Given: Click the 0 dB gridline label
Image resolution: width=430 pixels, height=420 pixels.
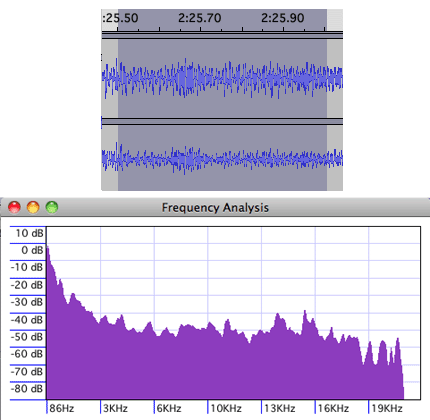Looking at the screenshot, I should [x=32, y=250].
